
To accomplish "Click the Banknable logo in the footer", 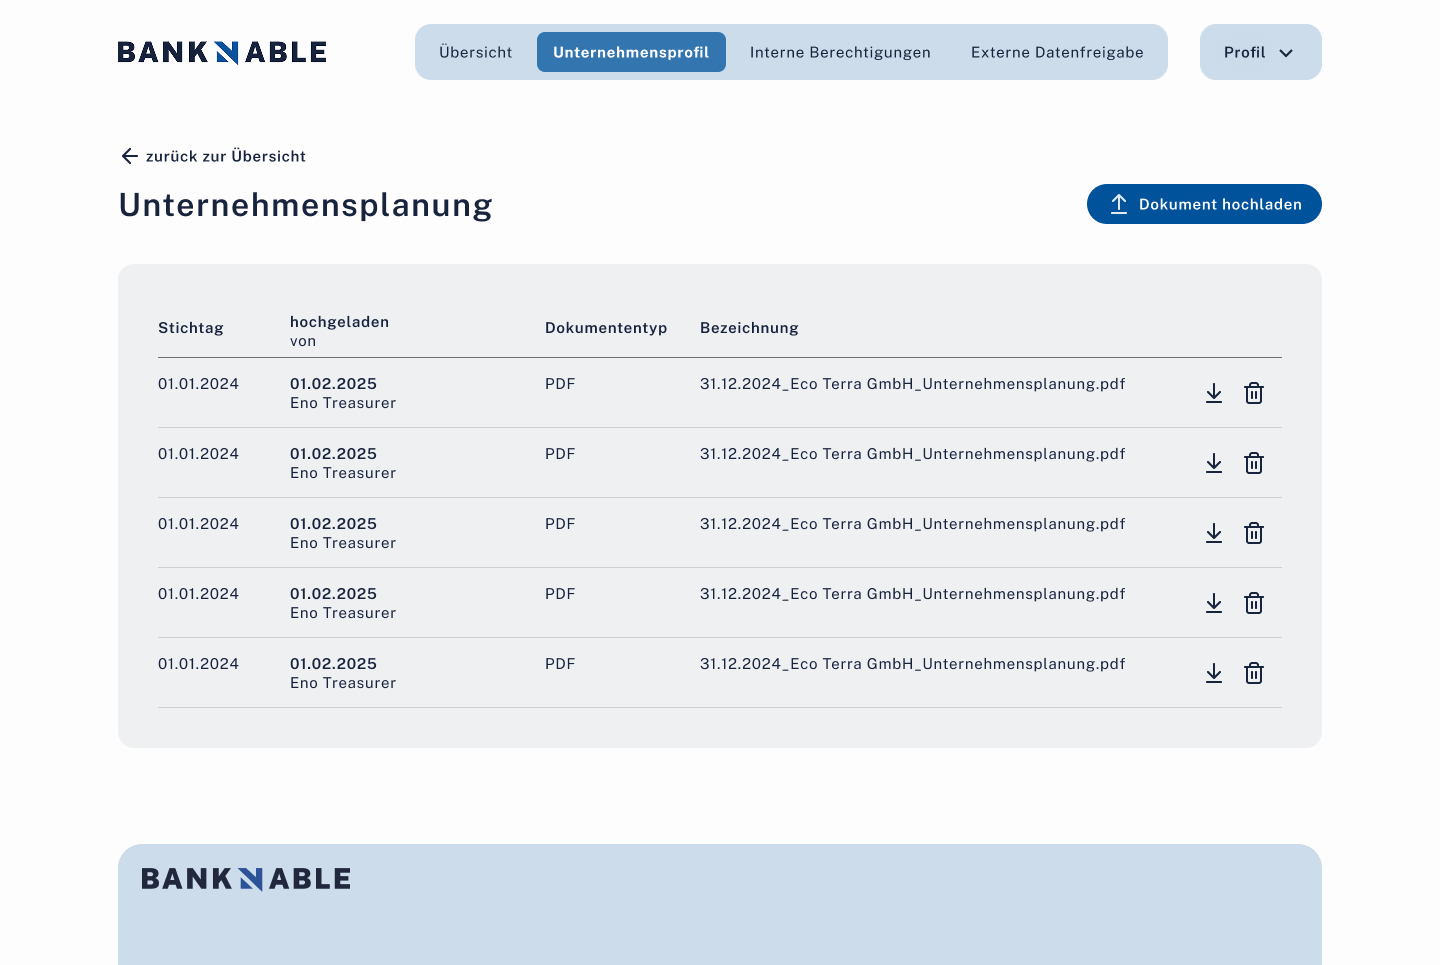I will (x=246, y=879).
